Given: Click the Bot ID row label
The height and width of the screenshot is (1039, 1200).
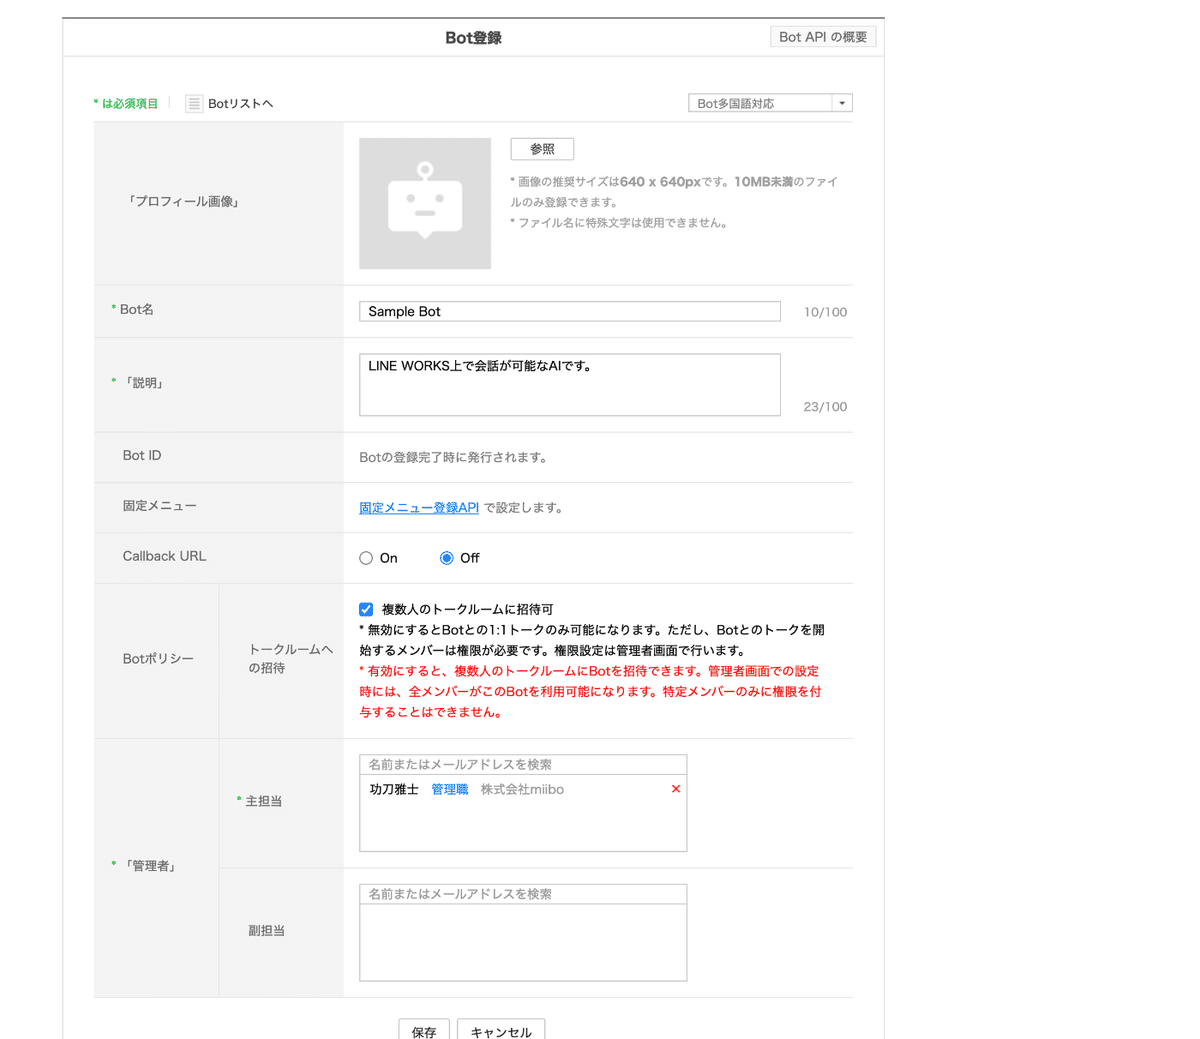Looking at the screenshot, I should click(142, 455).
